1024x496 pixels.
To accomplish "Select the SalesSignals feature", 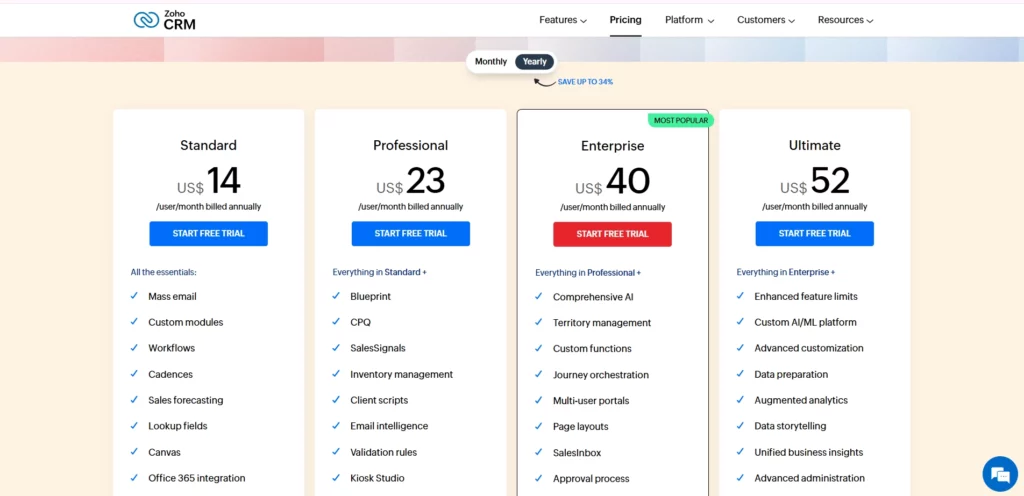I will (x=377, y=348).
